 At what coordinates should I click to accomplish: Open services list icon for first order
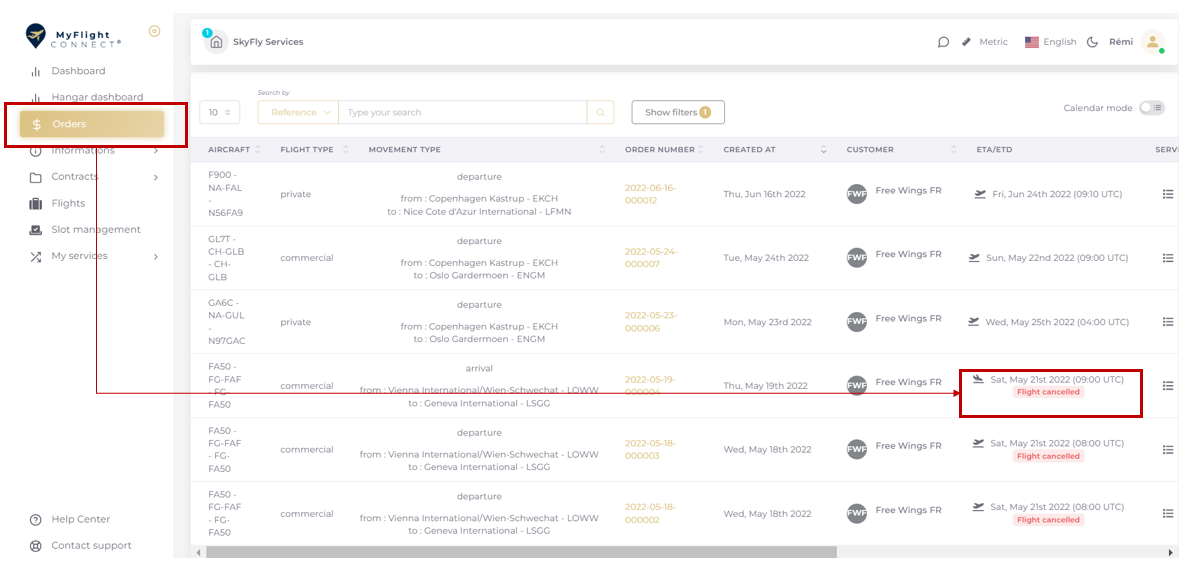point(1167,194)
